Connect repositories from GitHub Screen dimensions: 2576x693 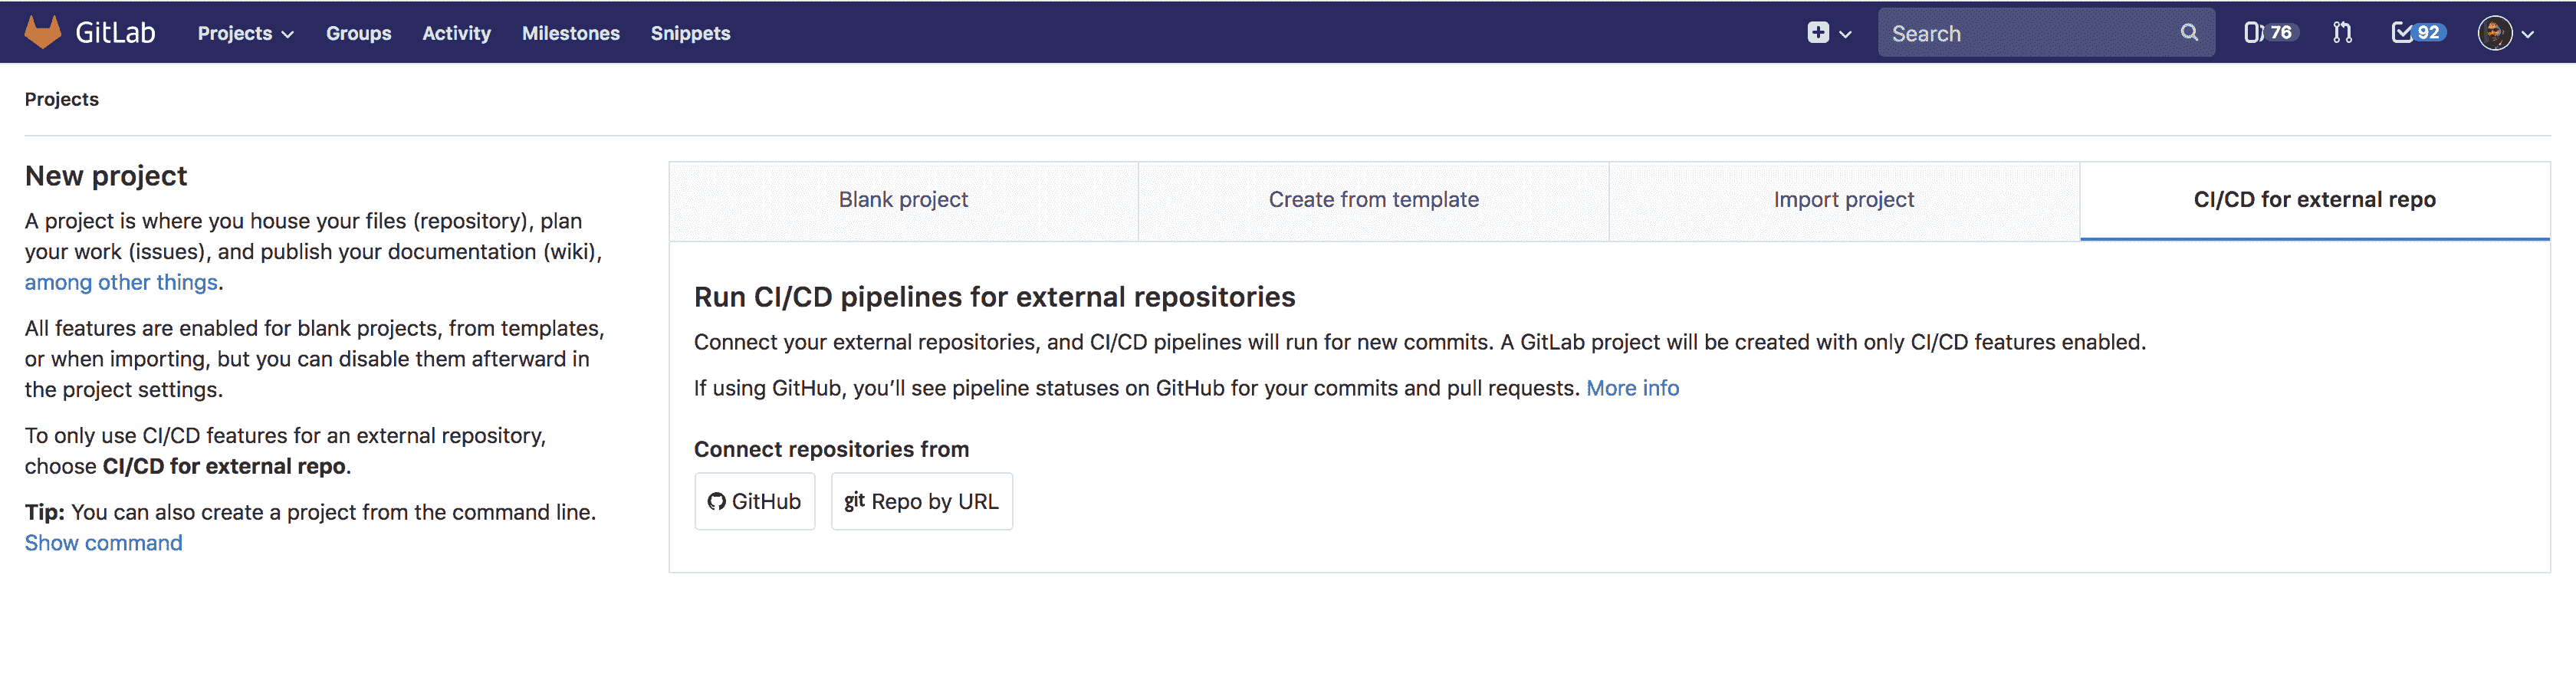(755, 501)
